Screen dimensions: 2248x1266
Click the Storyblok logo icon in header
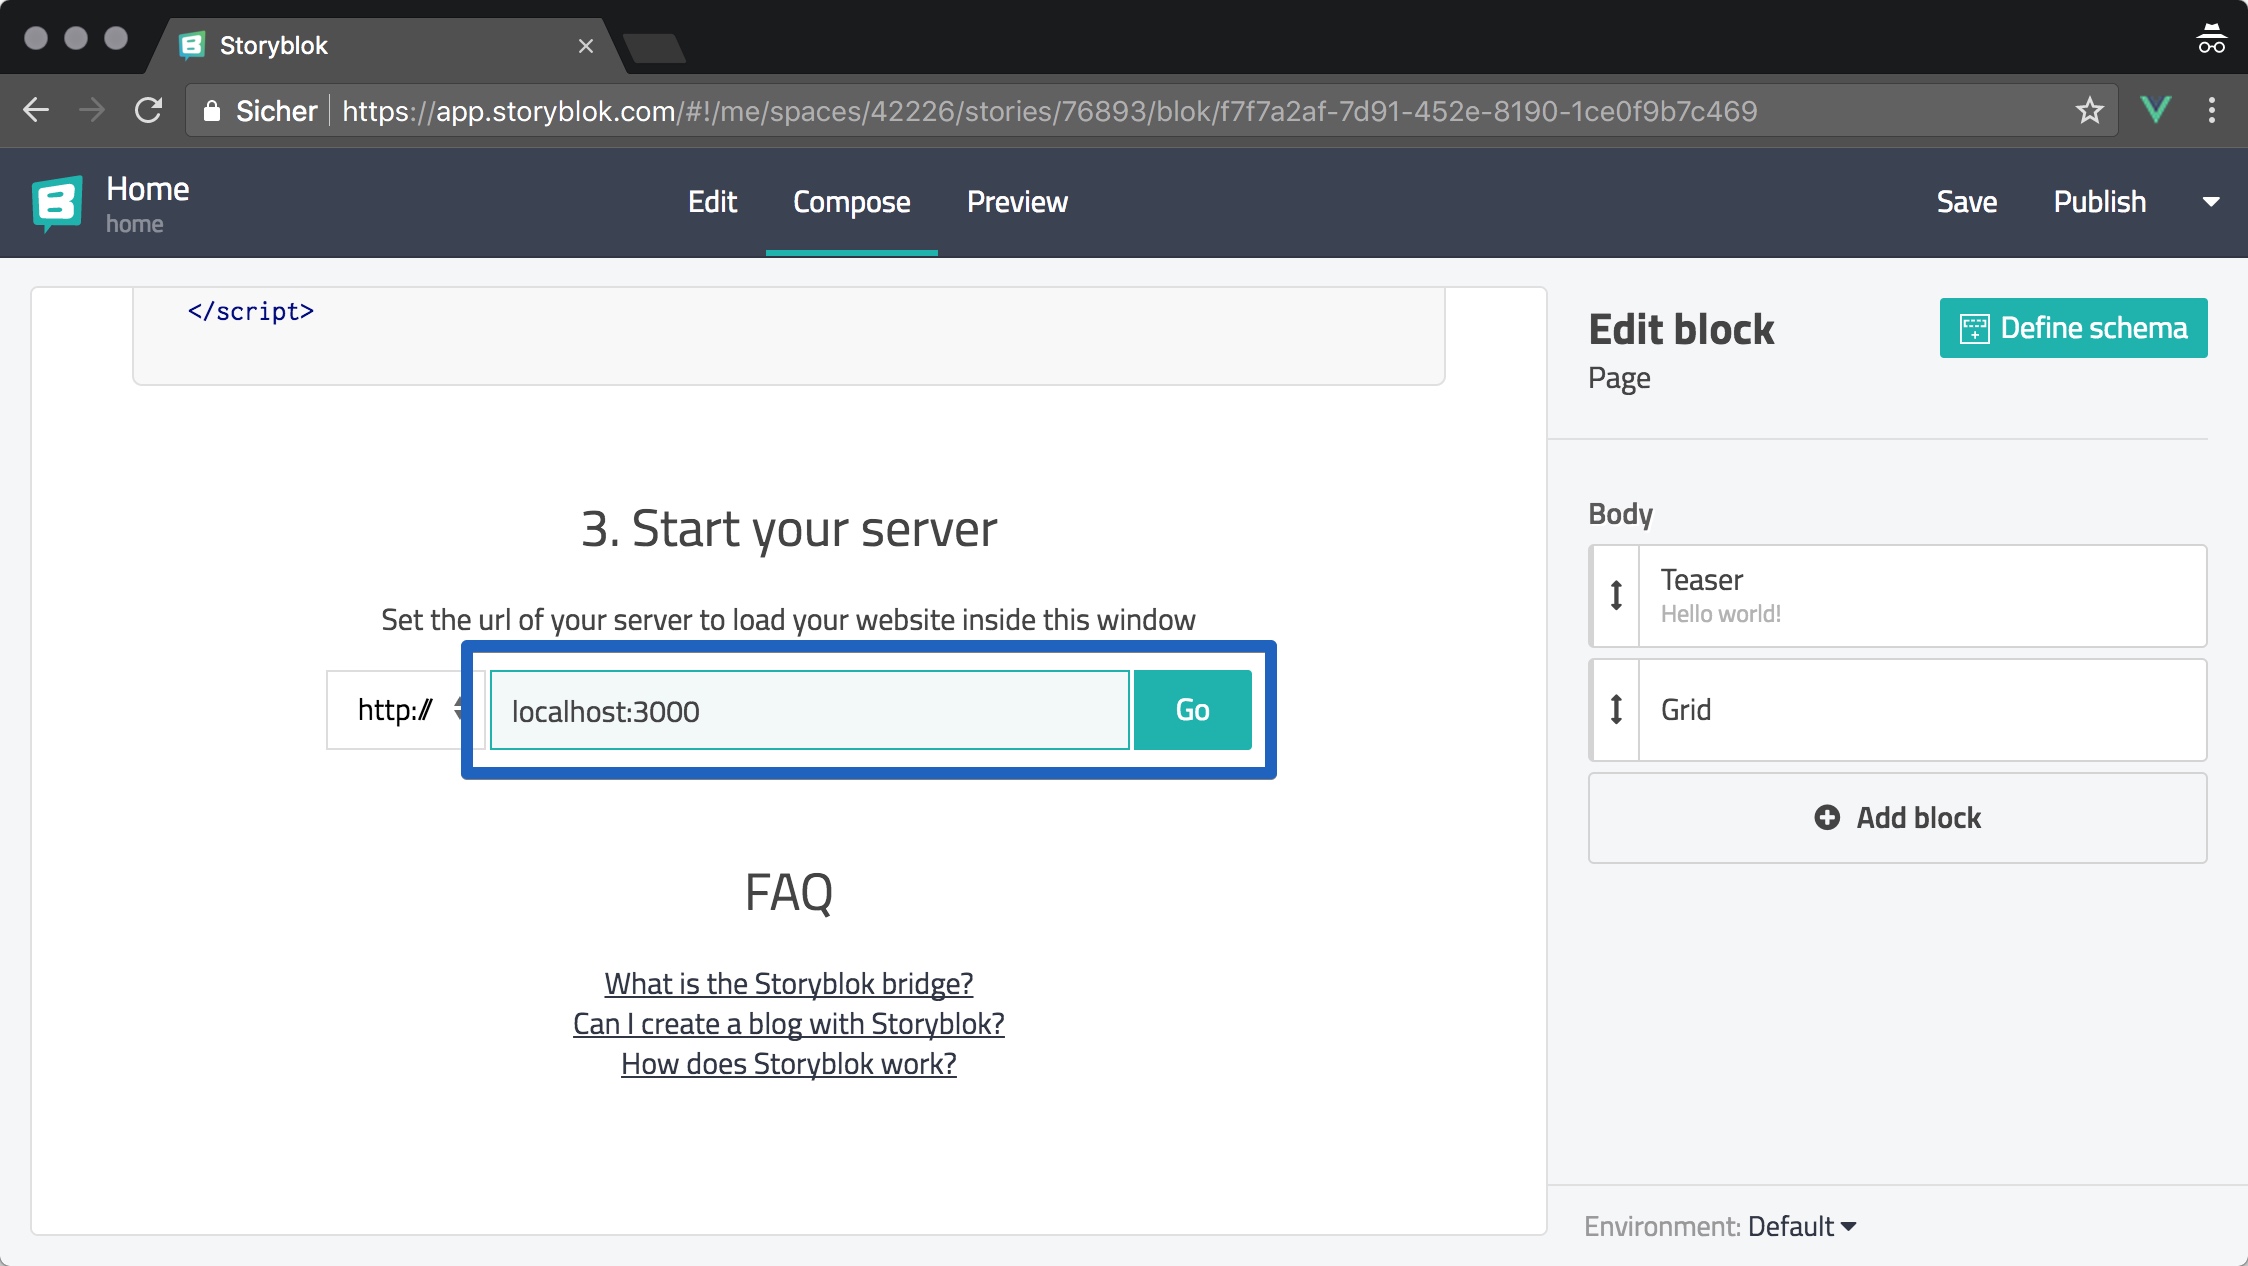[x=57, y=203]
